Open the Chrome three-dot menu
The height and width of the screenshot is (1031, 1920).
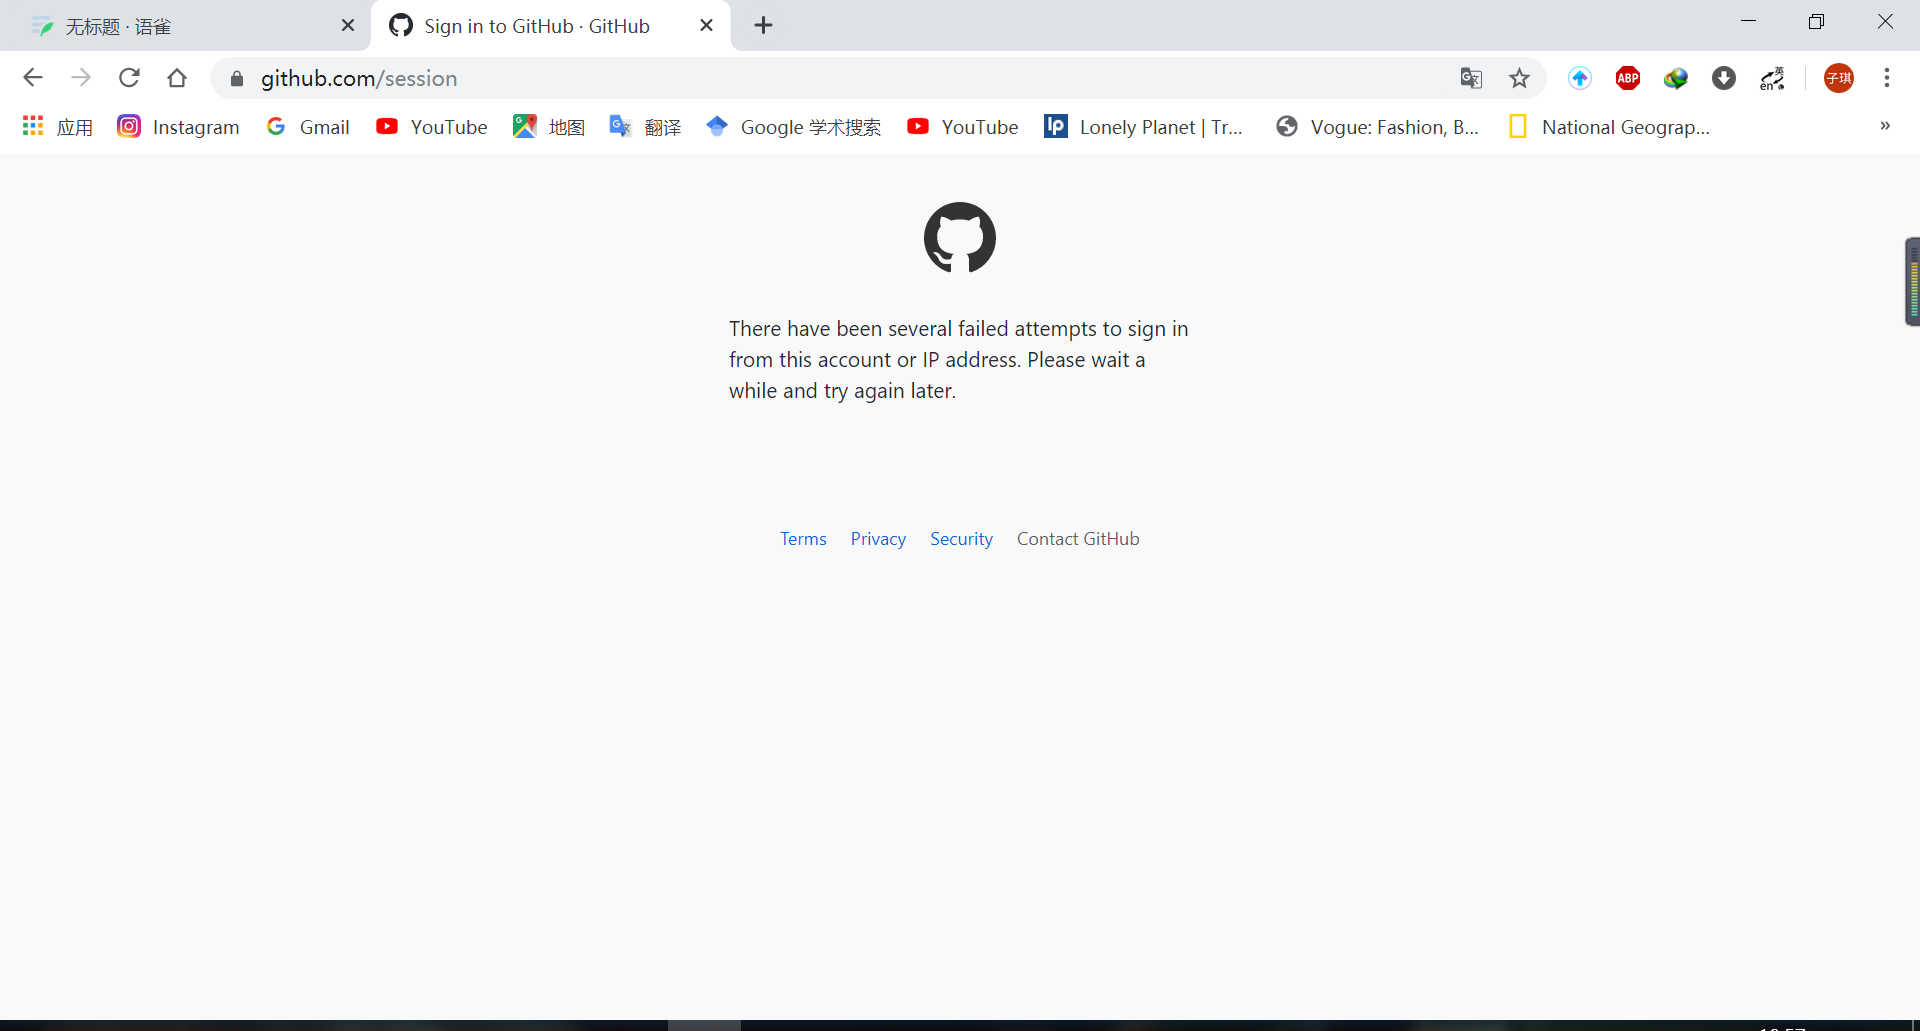point(1887,78)
